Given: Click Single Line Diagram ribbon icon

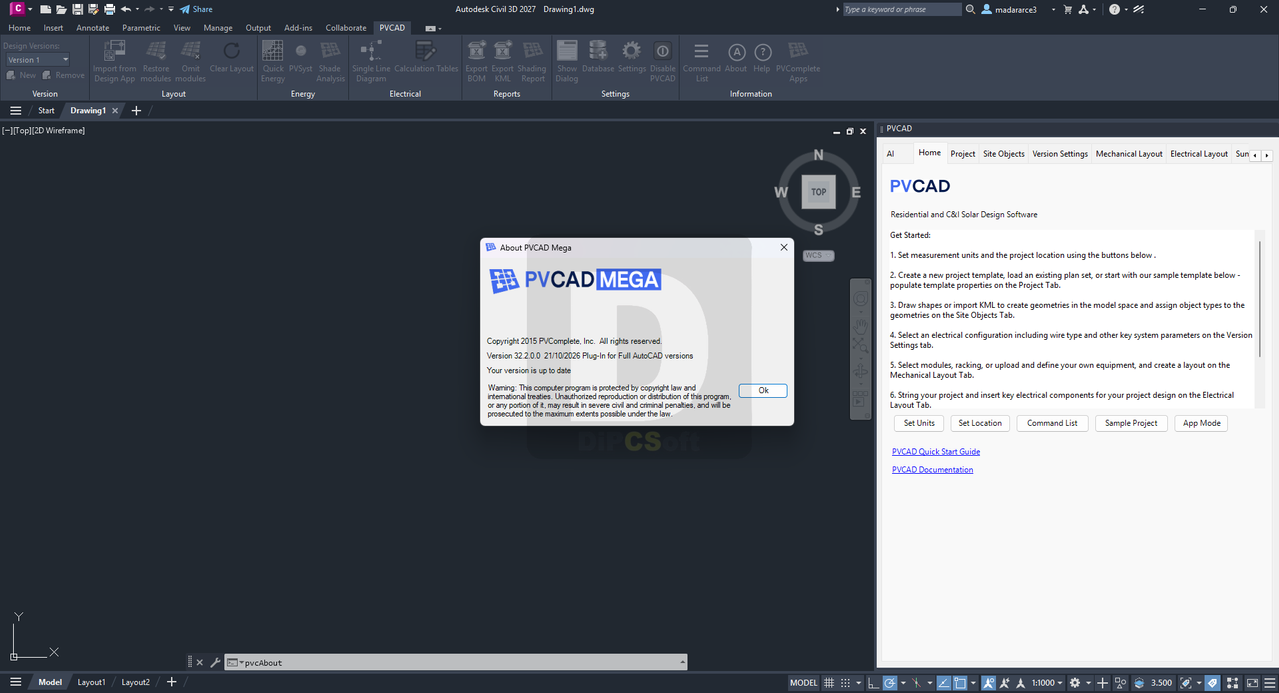Looking at the screenshot, I should [371, 61].
